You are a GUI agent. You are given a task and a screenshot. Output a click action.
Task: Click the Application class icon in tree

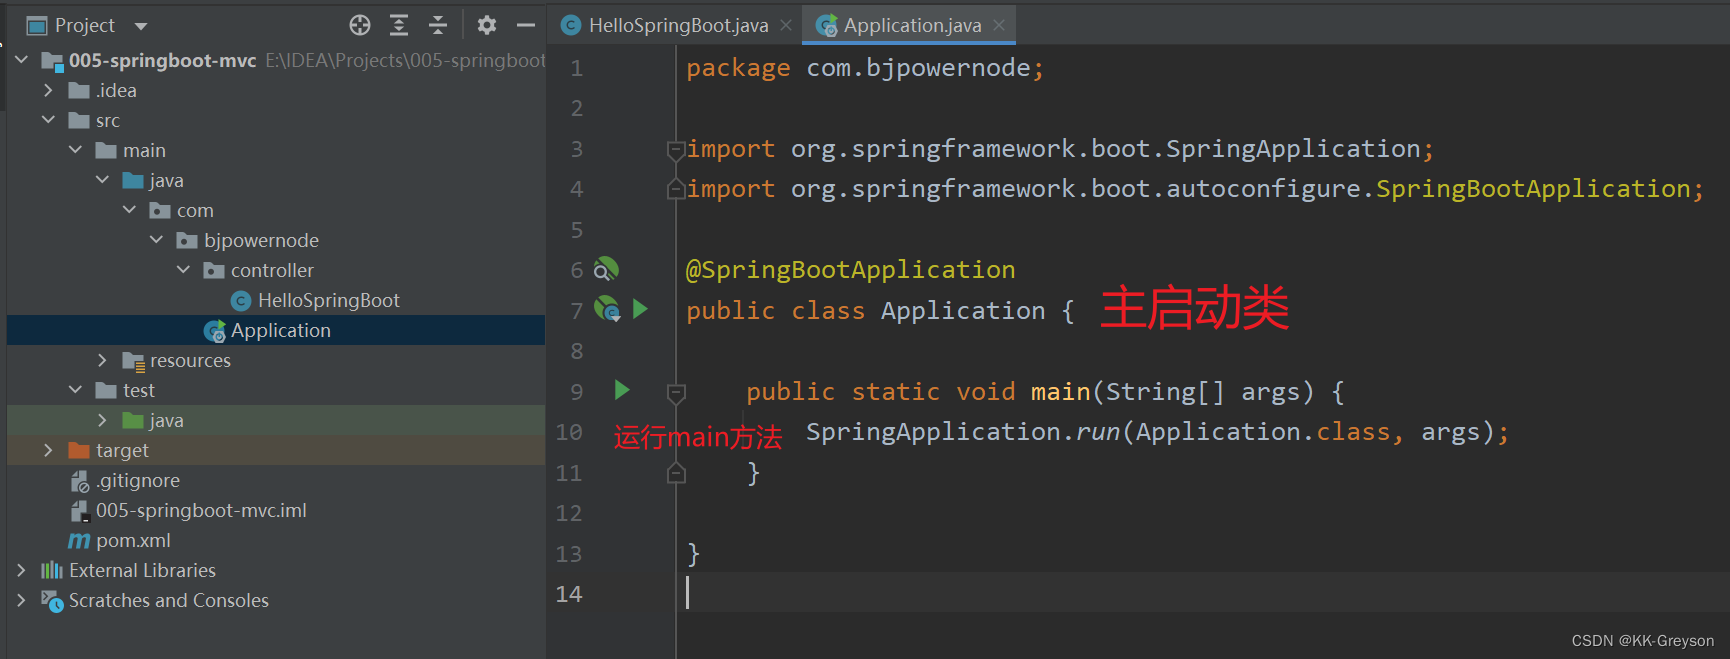tap(214, 330)
